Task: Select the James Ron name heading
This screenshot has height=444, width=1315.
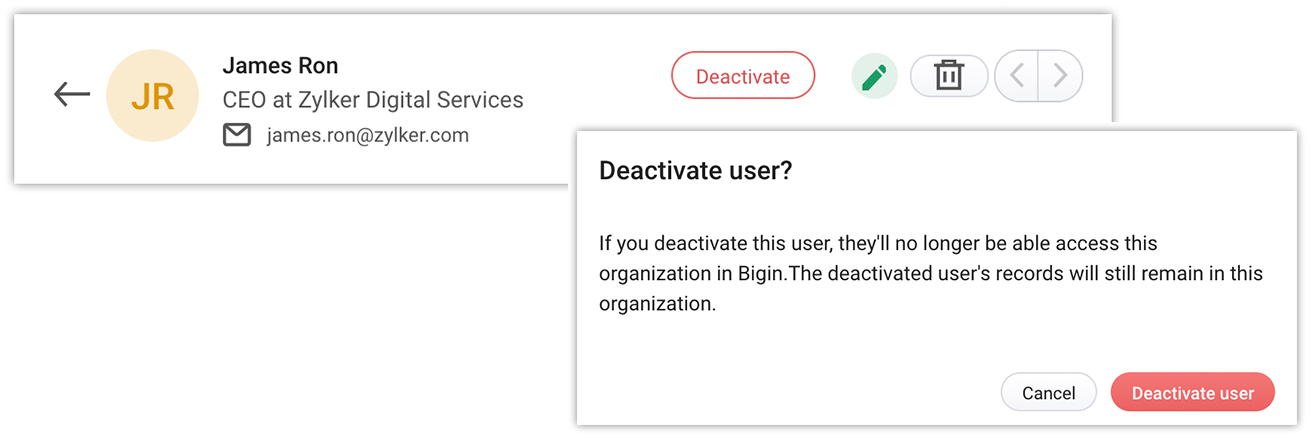Action: click(x=280, y=66)
